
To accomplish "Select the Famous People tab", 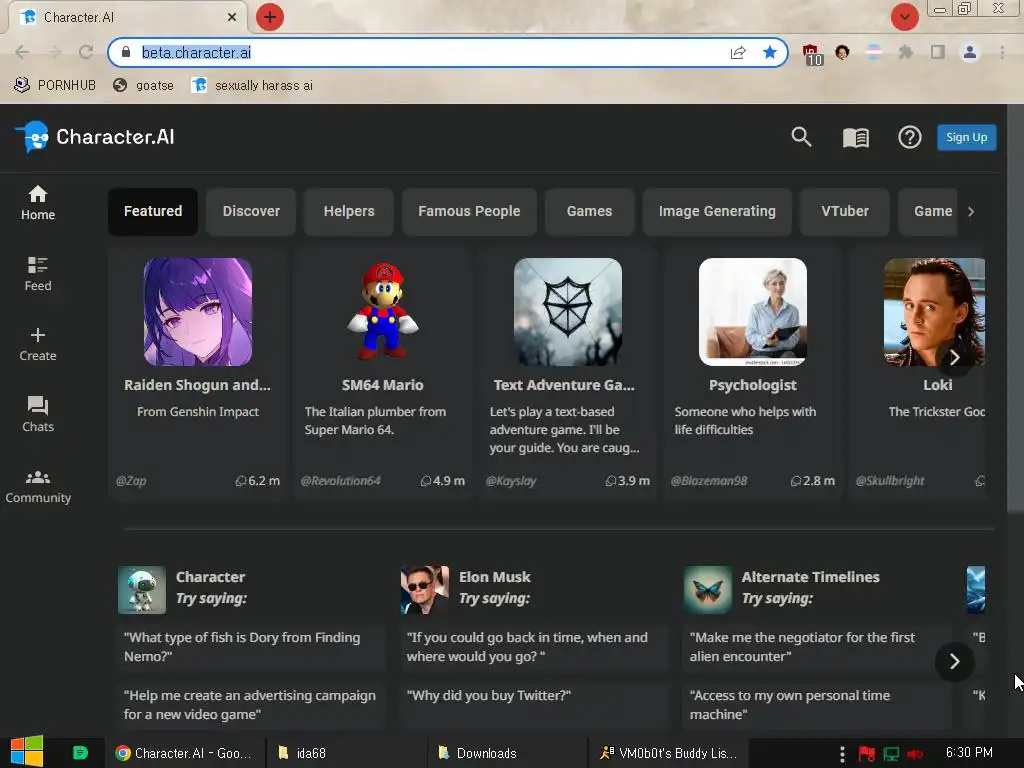I will tap(469, 212).
